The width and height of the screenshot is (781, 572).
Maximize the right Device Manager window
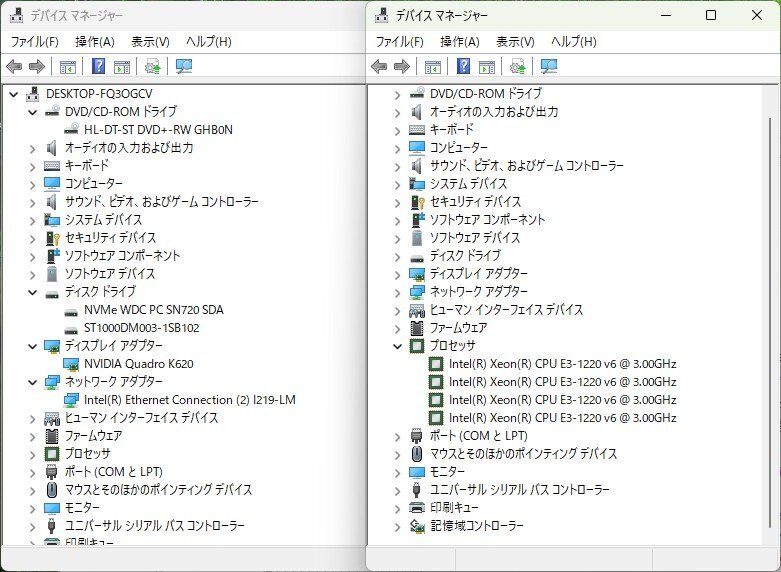click(711, 15)
